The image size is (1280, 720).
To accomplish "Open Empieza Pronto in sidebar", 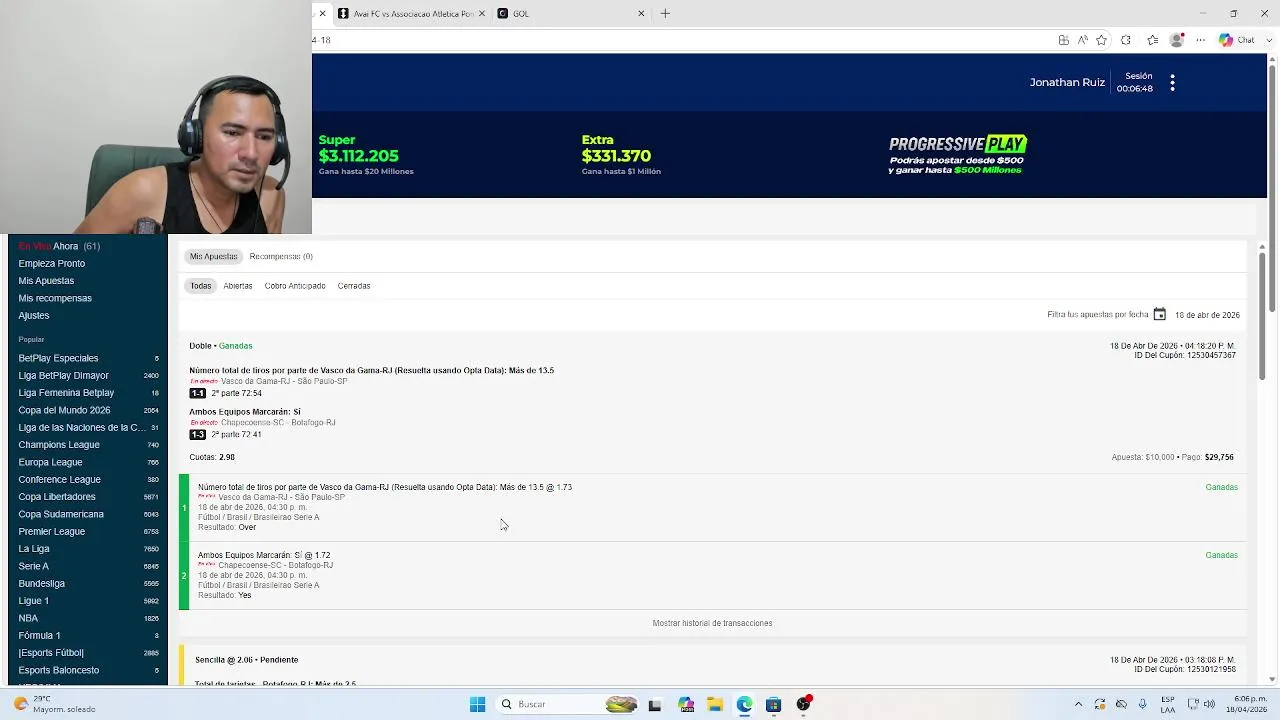I will (x=52, y=263).
